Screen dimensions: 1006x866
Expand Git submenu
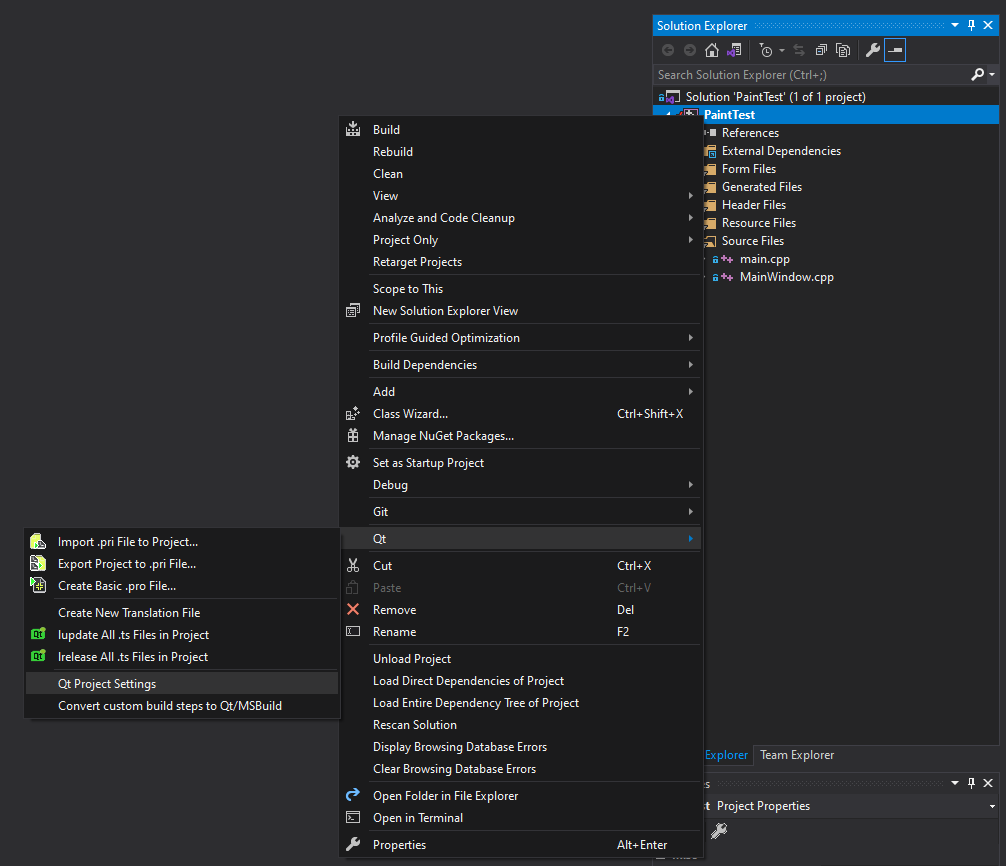[x=521, y=512]
